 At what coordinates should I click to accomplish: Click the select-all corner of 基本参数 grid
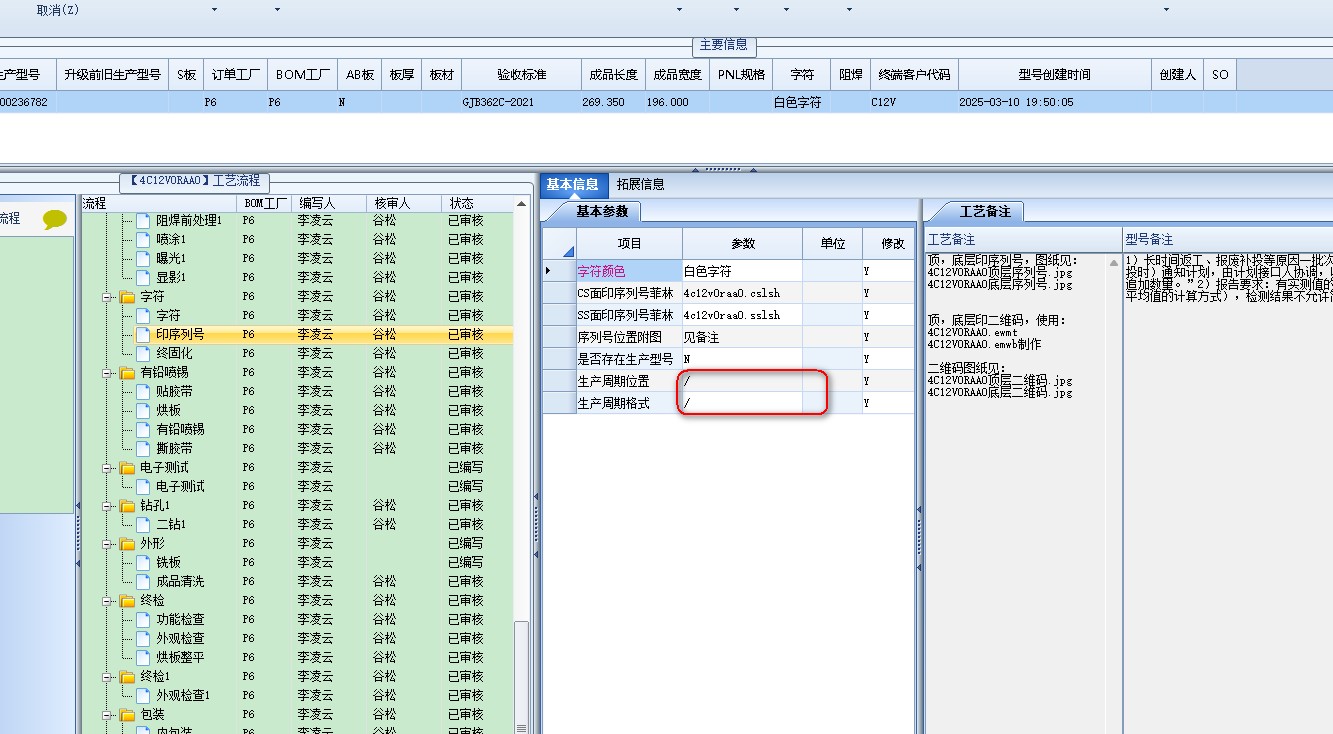point(559,244)
